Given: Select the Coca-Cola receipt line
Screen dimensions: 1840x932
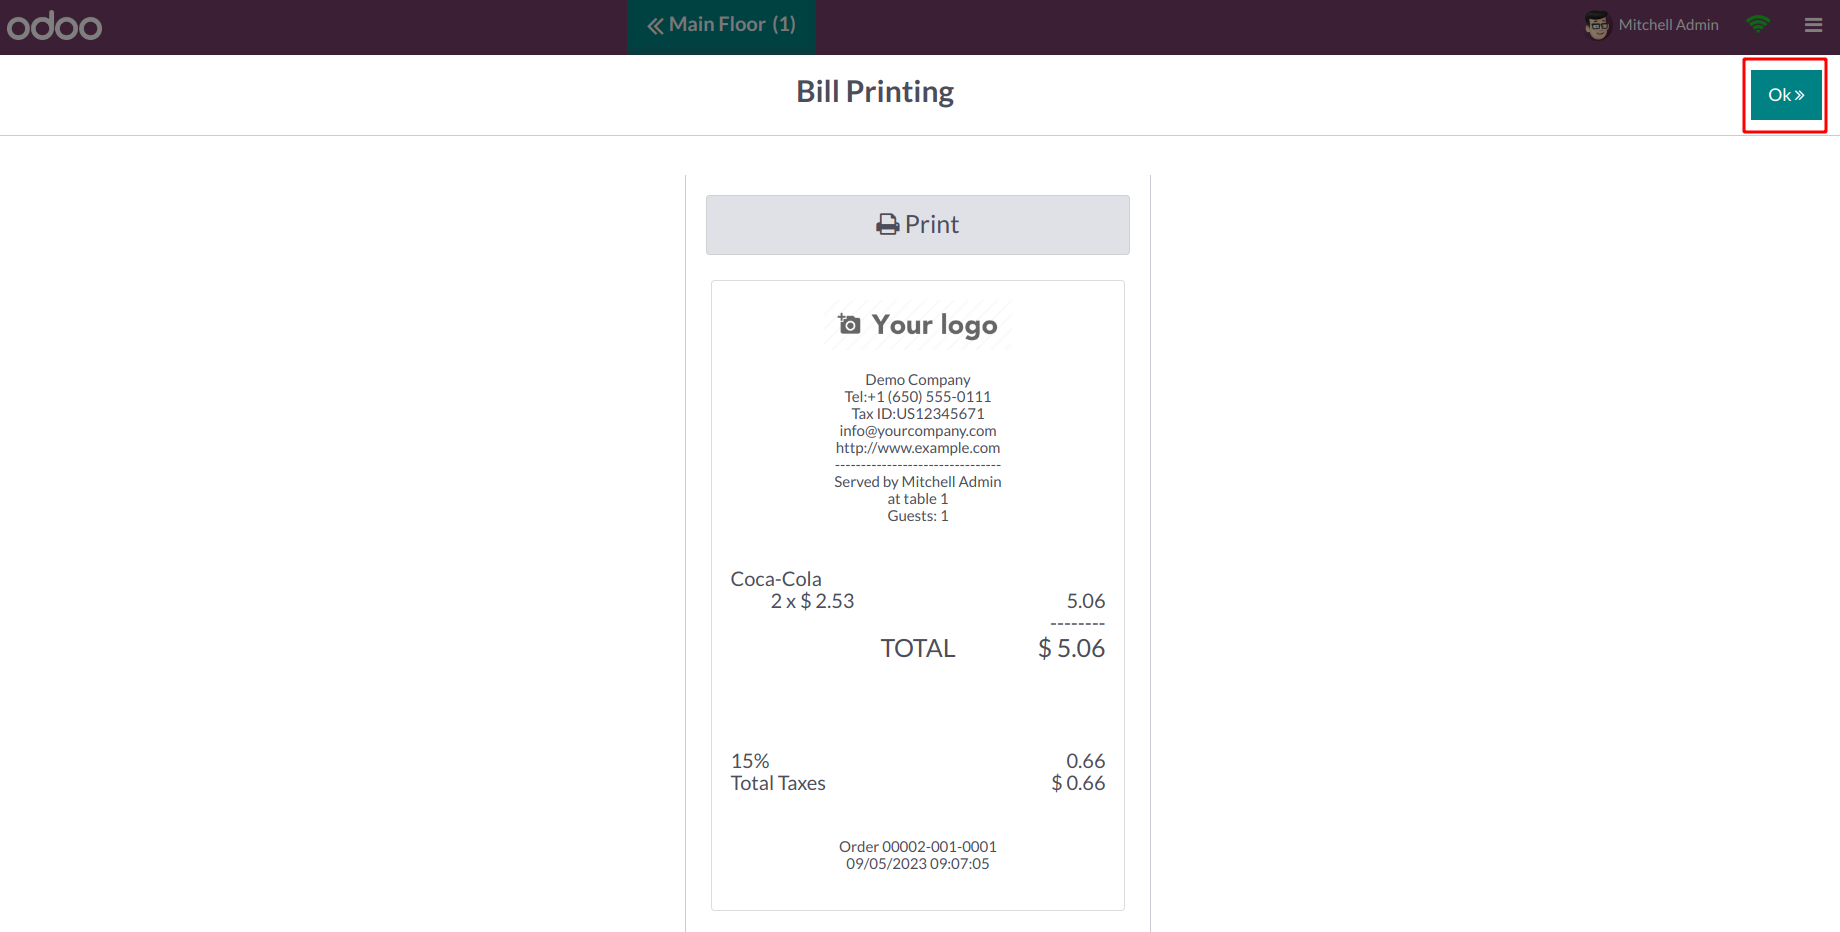Looking at the screenshot, I should [x=918, y=590].
